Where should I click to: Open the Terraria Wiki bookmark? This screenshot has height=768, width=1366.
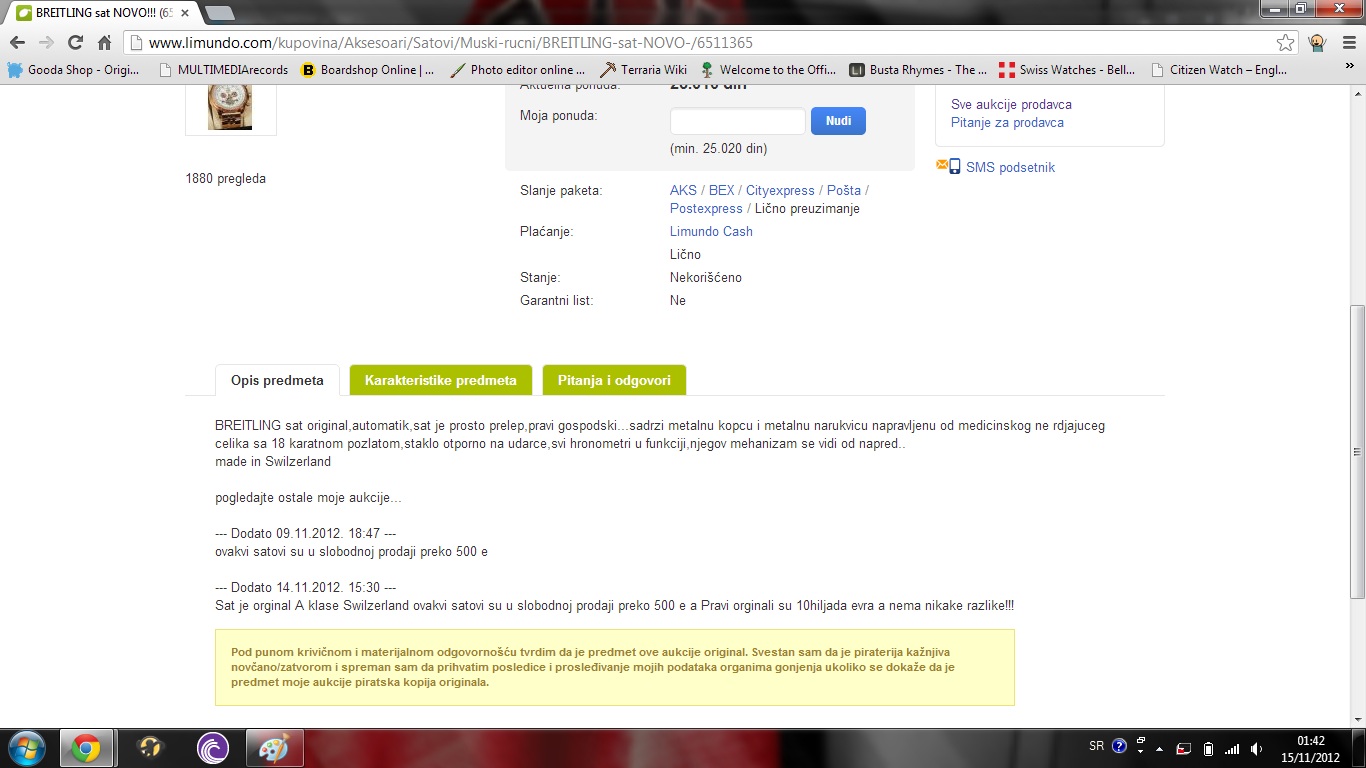coord(643,70)
